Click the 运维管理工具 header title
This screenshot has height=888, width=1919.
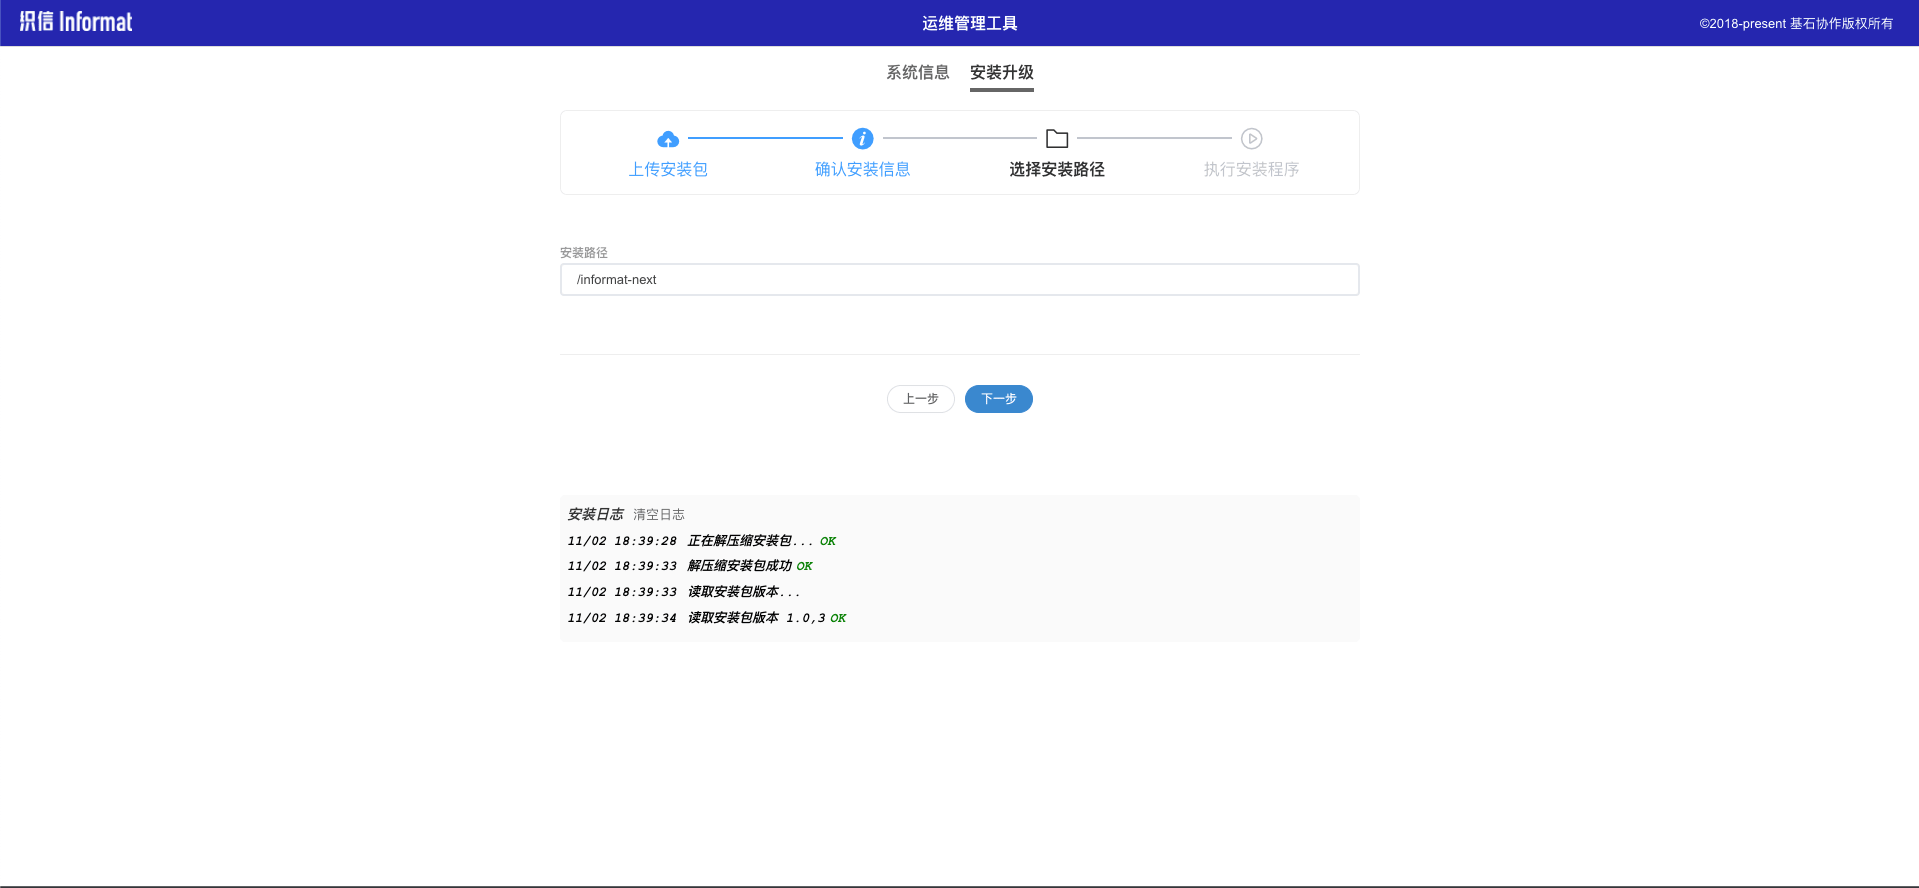tap(969, 23)
